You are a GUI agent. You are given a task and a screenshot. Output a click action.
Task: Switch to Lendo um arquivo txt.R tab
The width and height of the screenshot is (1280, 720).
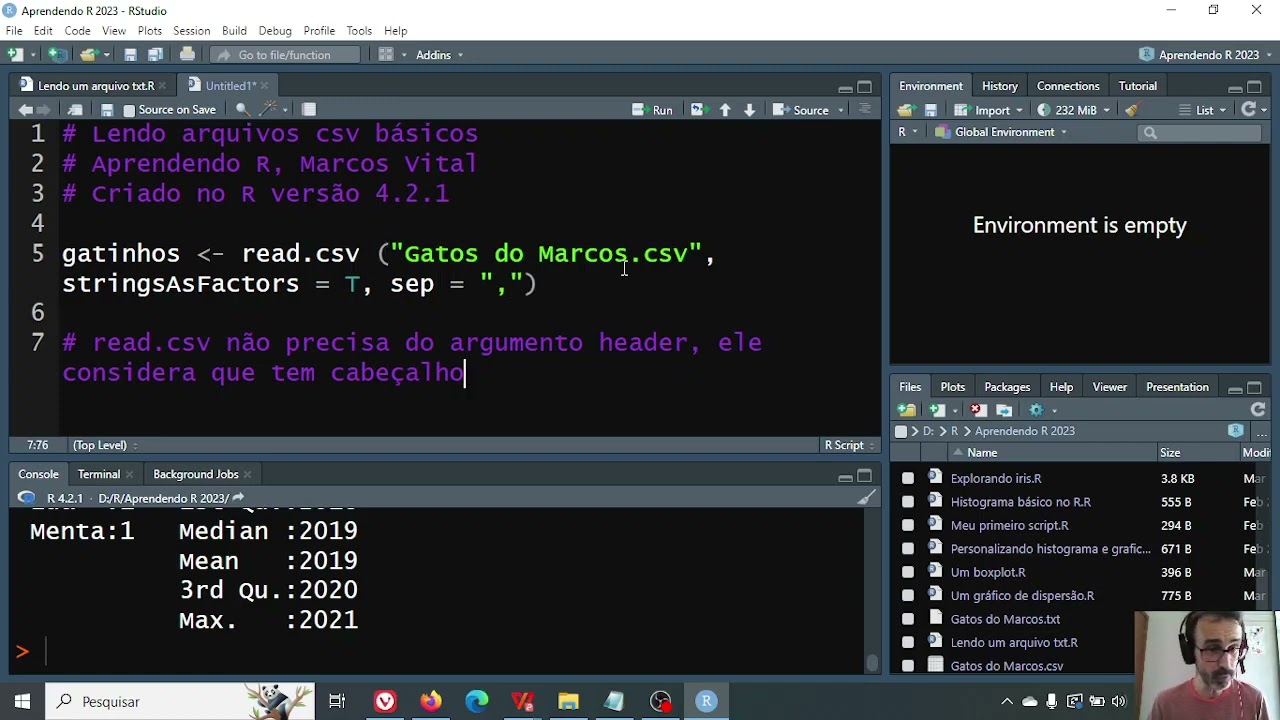pos(96,86)
